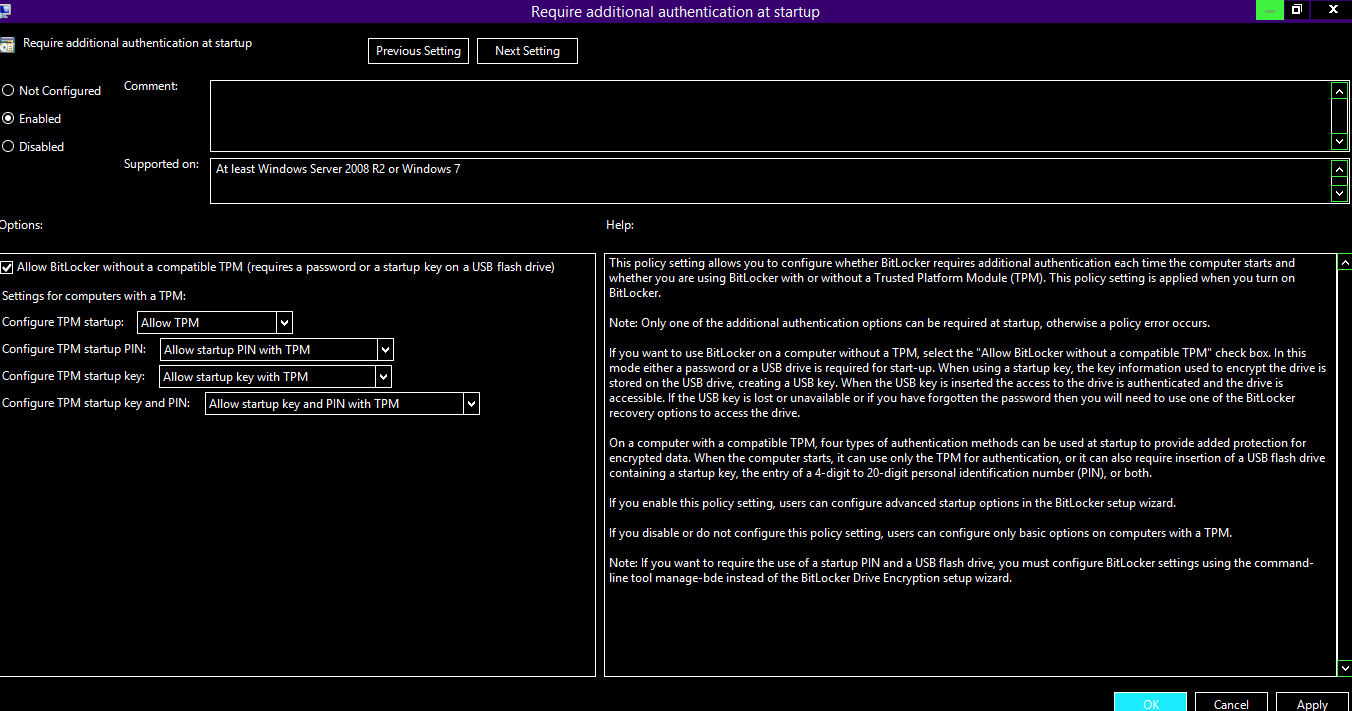Click the help paragraph starting 'Note: Only one'

click(909, 323)
